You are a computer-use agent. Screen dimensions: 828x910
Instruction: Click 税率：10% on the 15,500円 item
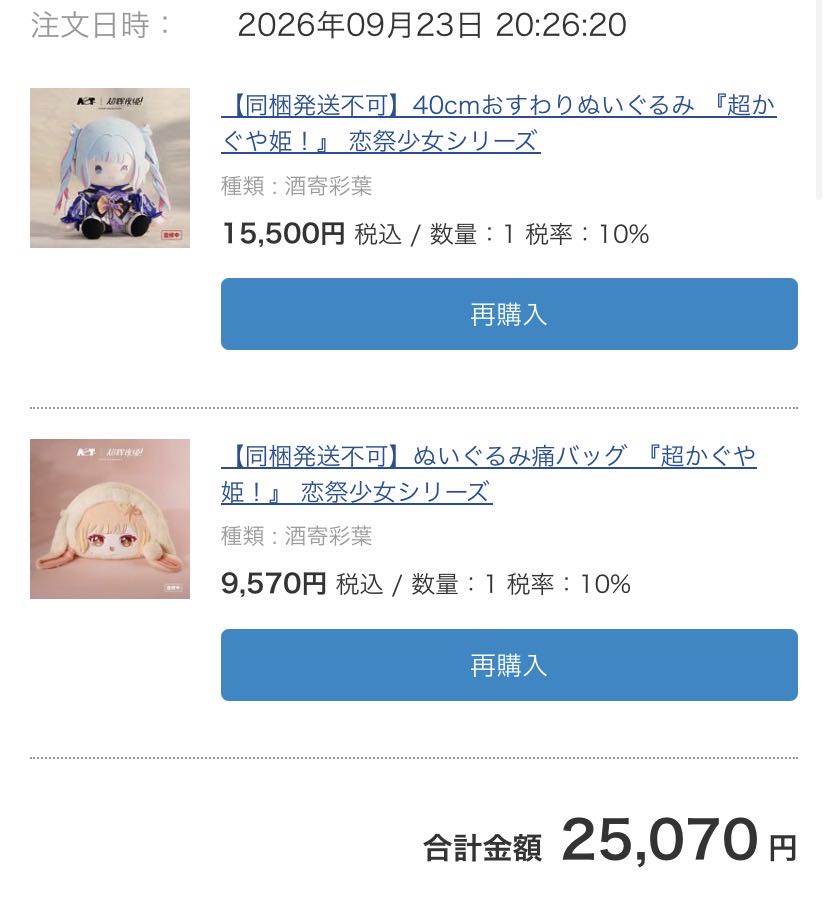(587, 234)
